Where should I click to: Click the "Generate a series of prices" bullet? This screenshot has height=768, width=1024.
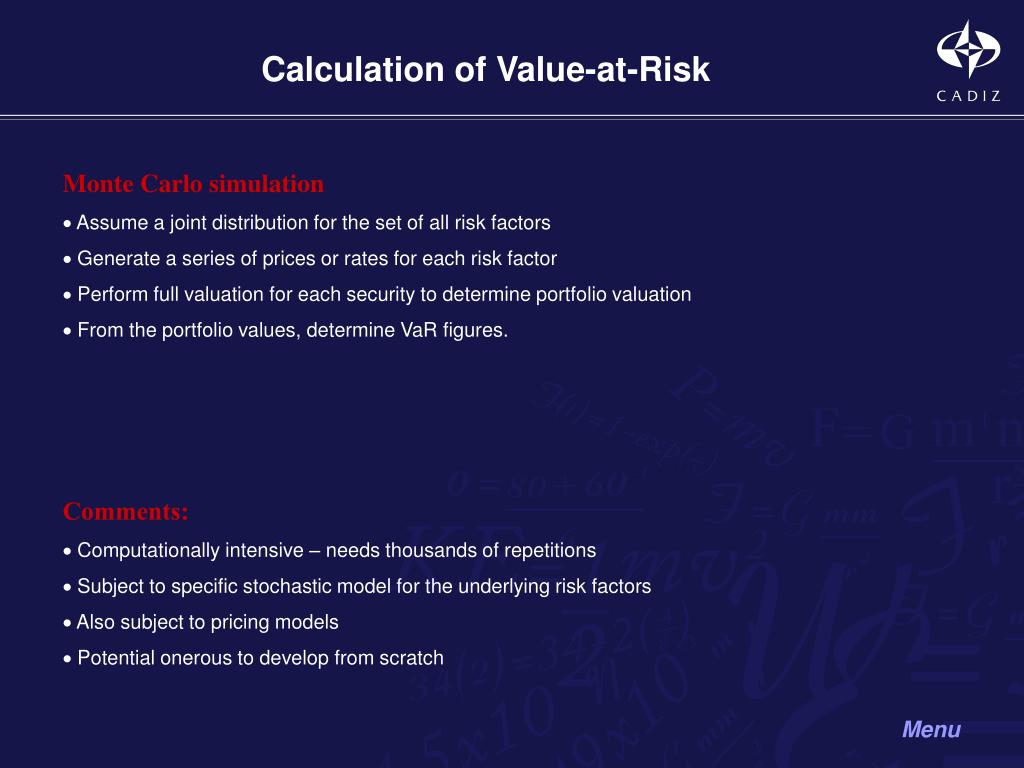pyautogui.click(x=310, y=259)
